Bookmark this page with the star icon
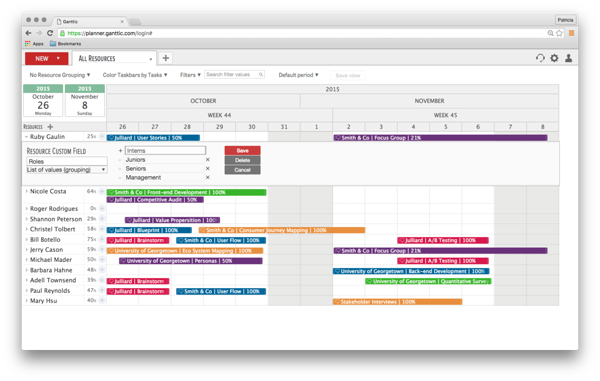The image size is (600, 381). click(x=559, y=33)
